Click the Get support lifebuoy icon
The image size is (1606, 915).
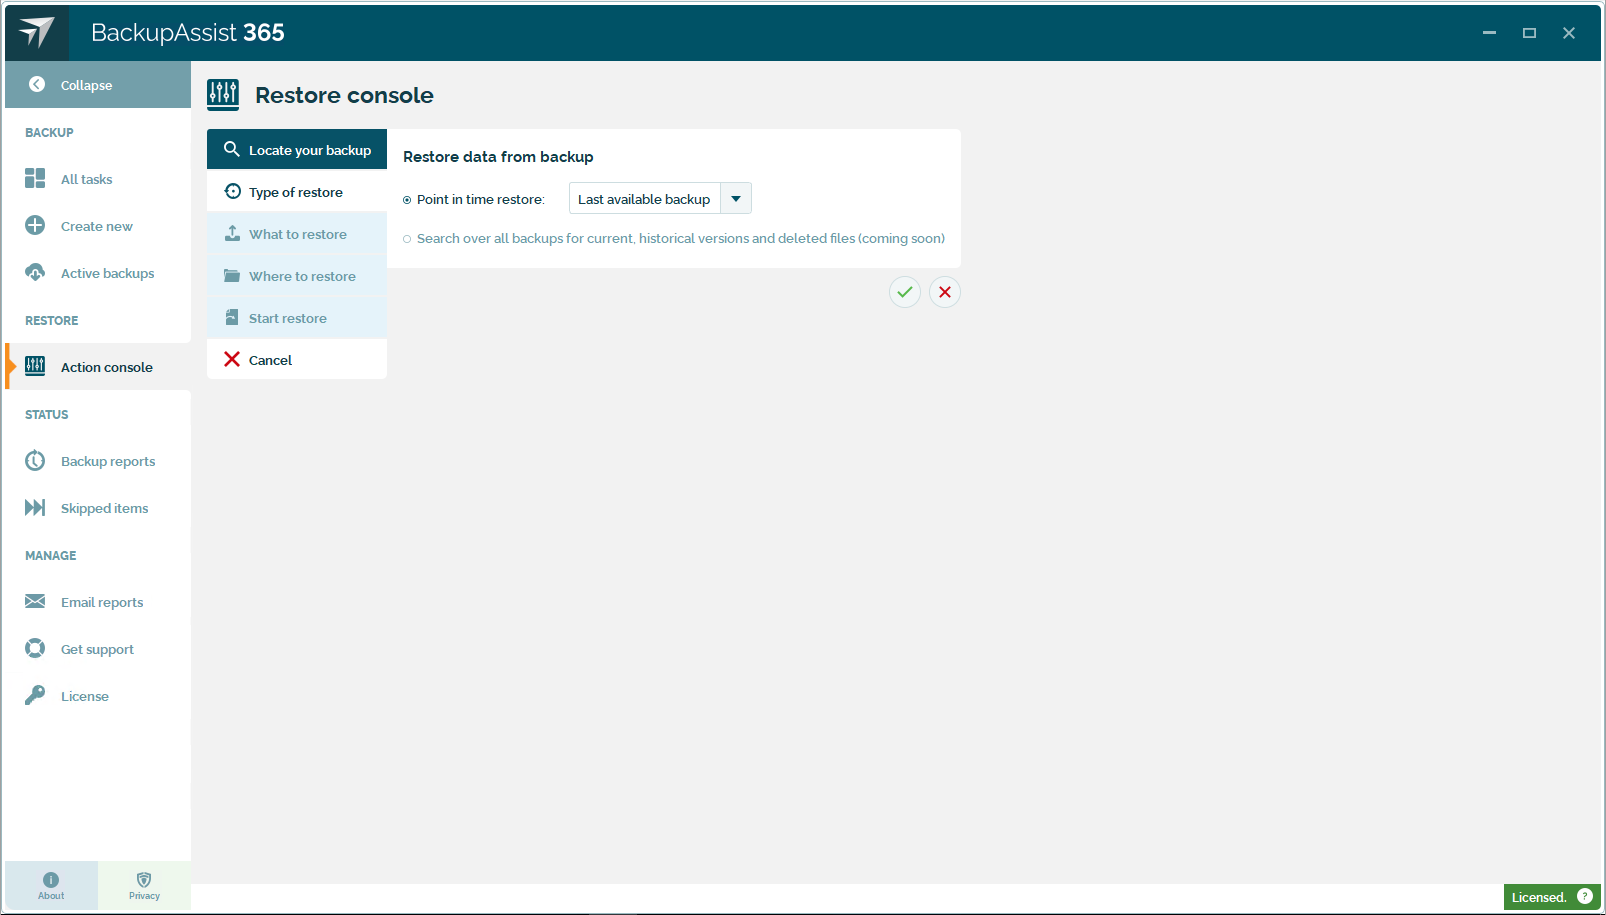click(35, 649)
